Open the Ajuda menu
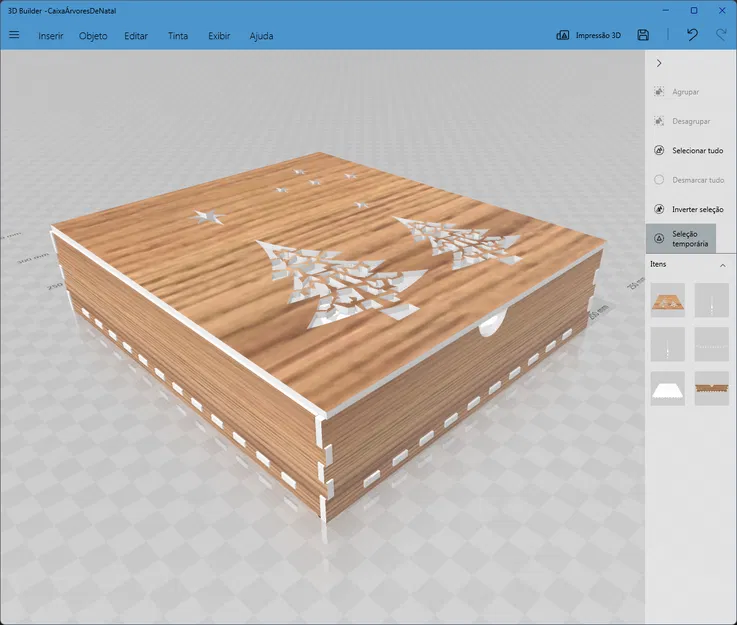The width and height of the screenshot is (737, 625). (261, 36)
